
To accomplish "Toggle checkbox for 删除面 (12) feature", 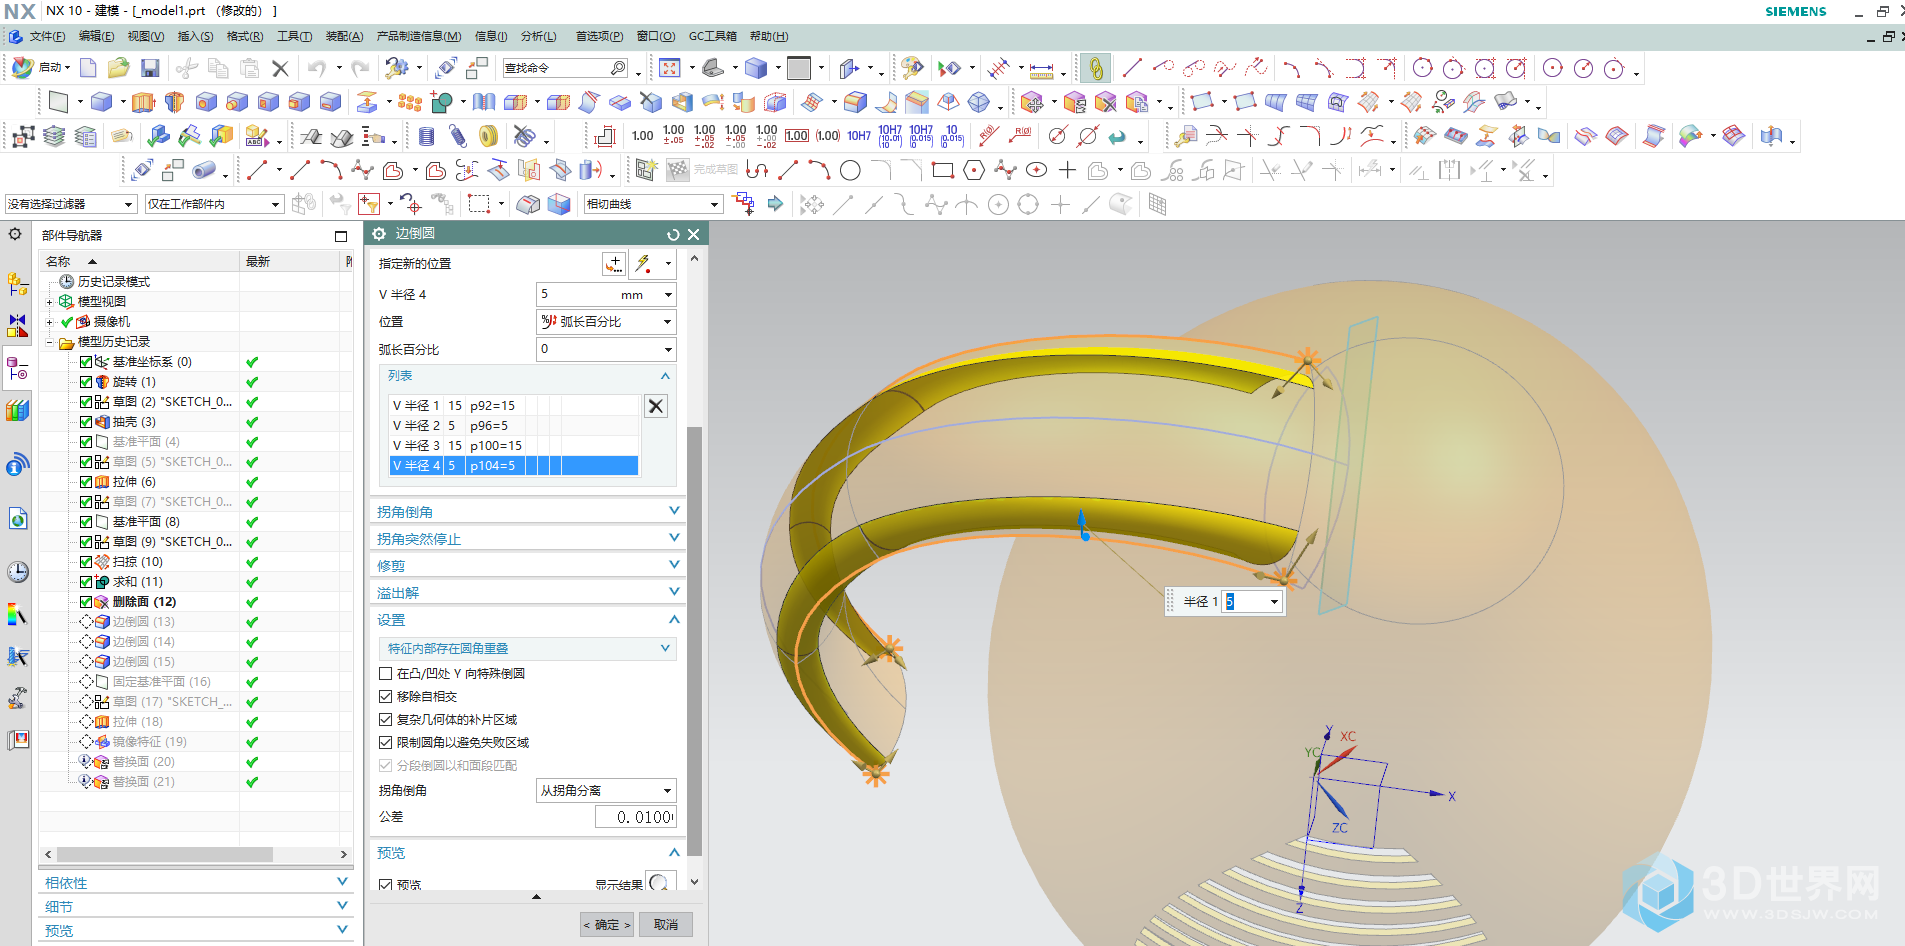I will tap(86, 602).
